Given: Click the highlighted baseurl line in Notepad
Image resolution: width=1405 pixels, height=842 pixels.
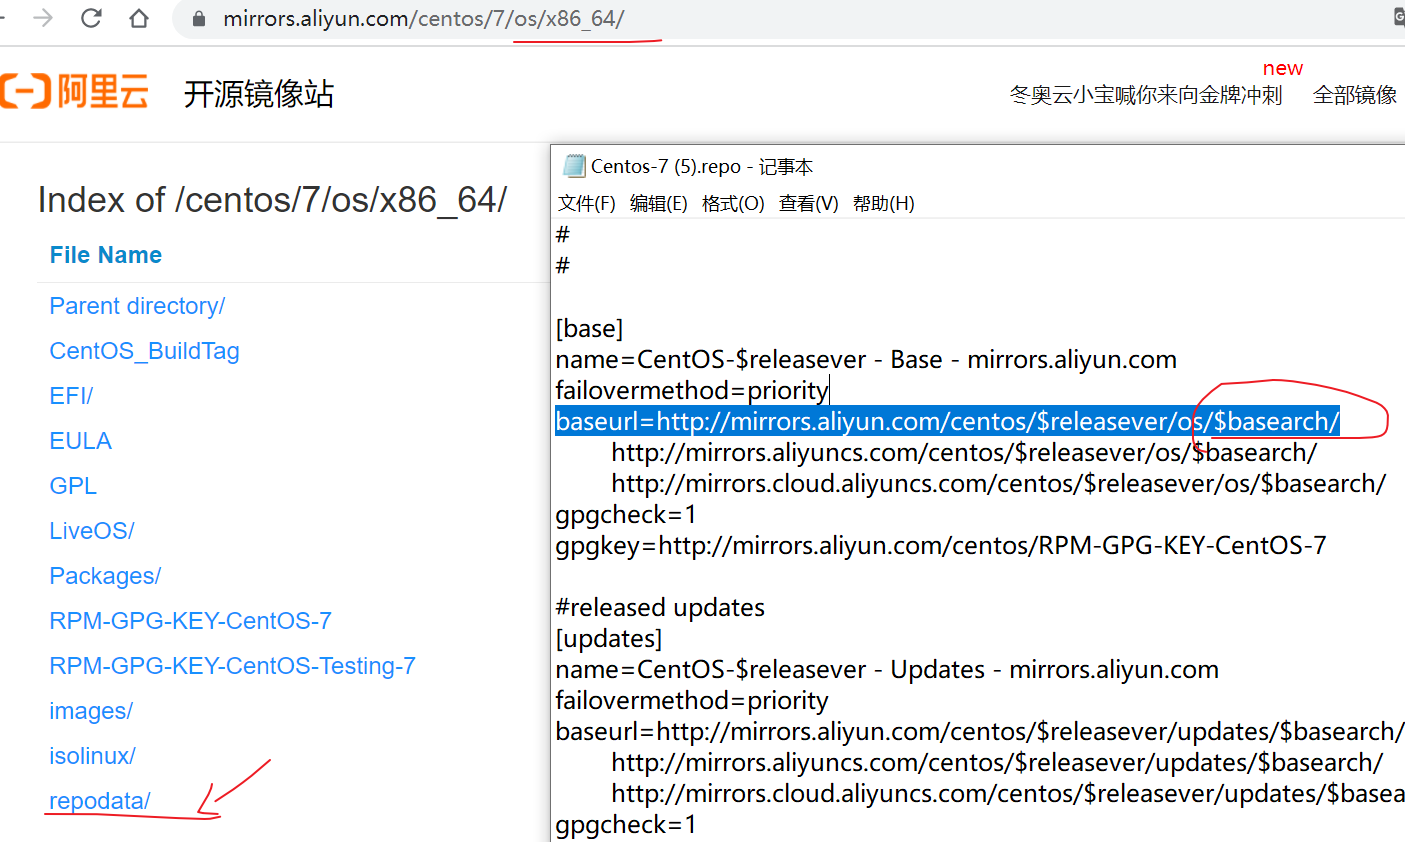Looking at the screenshot, I should coord(947,421).
